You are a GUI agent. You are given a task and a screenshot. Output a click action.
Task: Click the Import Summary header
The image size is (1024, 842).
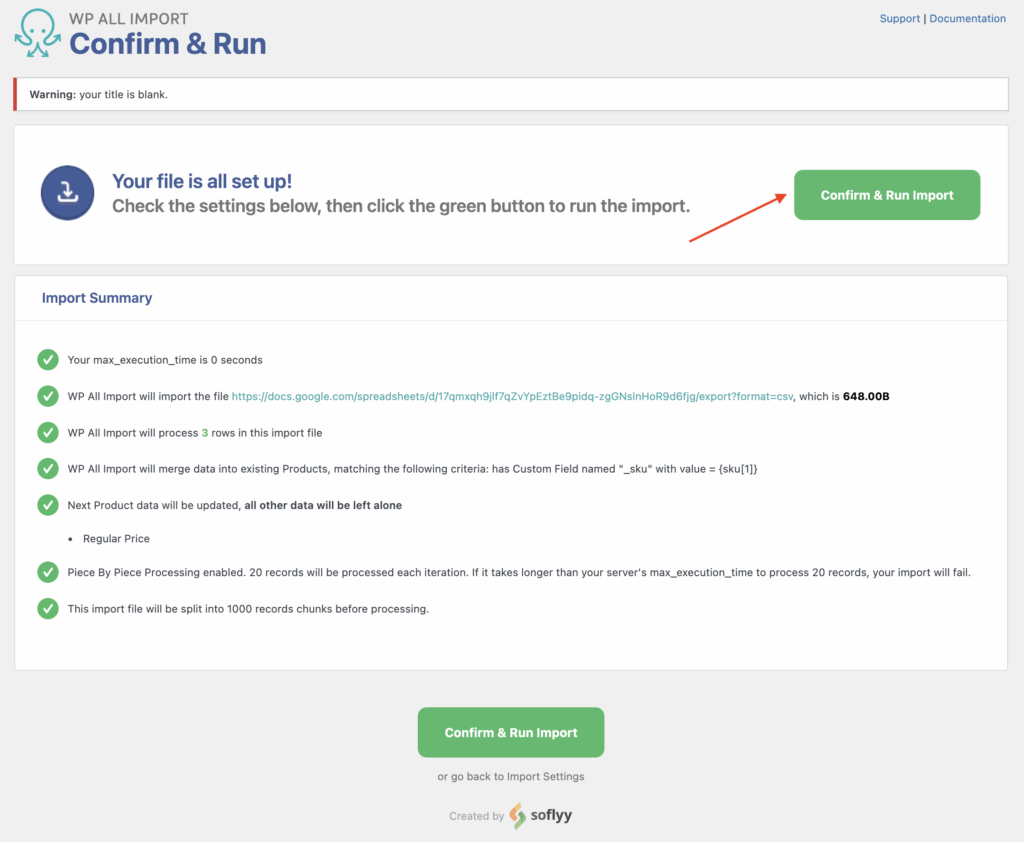click(x=97, y=297)
